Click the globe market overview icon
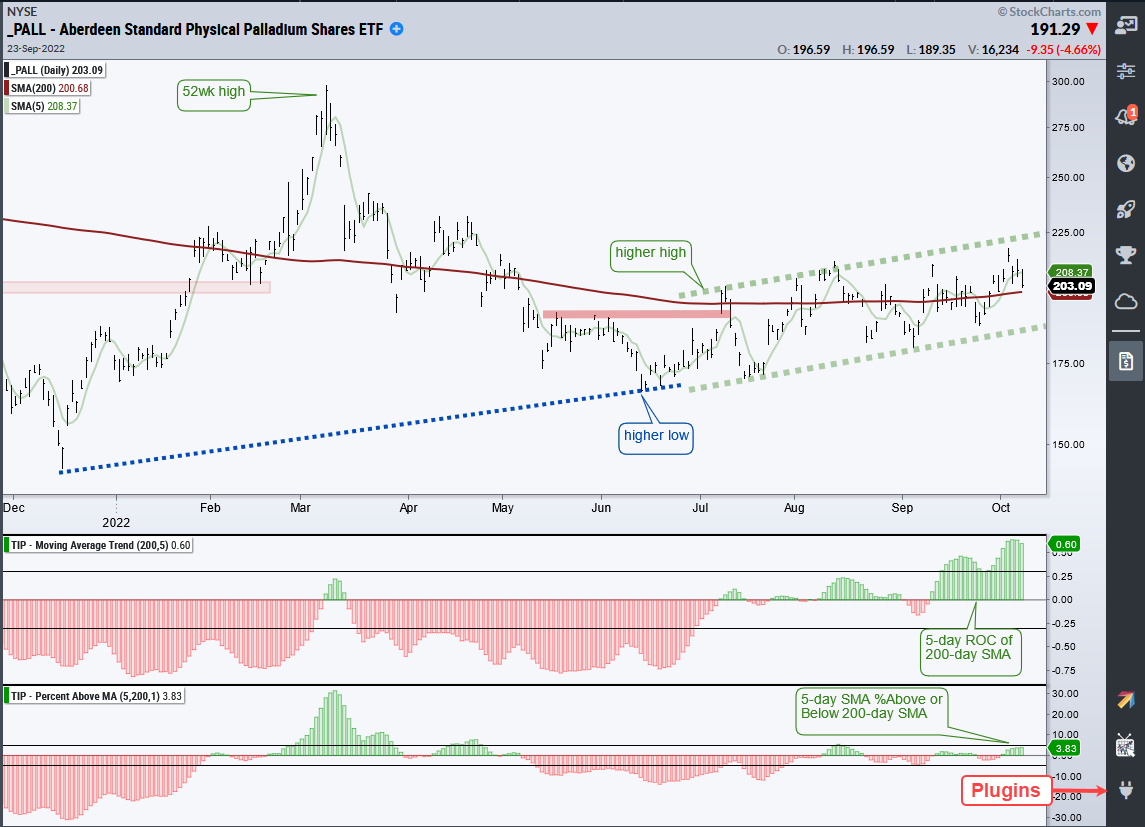 pyautogui.click(x=1125, y=163)
